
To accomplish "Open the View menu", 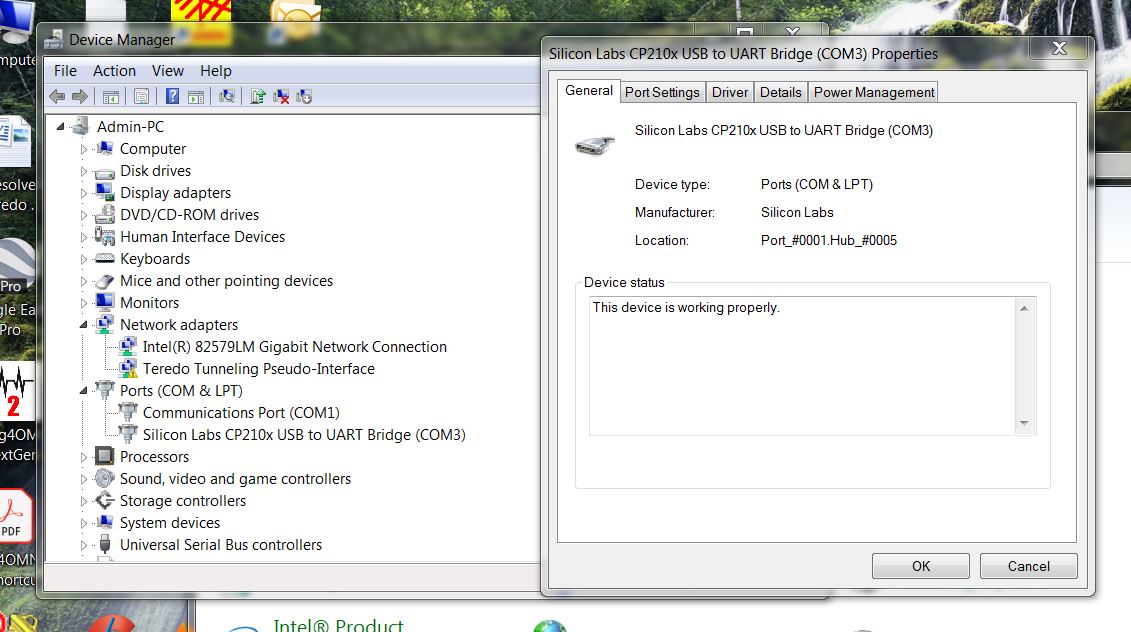I will 167,71.
